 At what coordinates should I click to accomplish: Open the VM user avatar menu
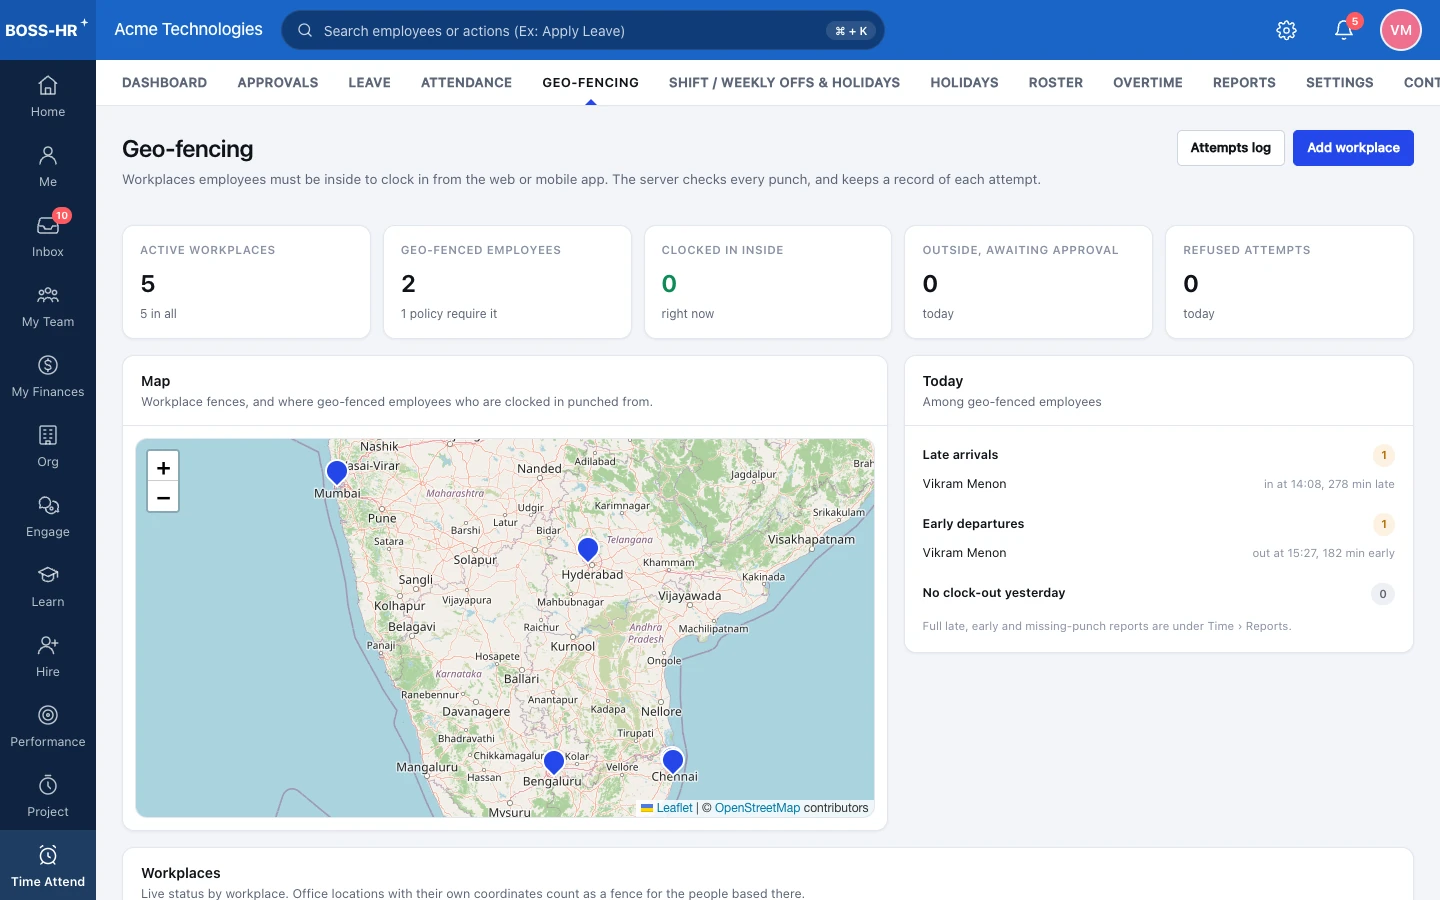coord(1401,30)
